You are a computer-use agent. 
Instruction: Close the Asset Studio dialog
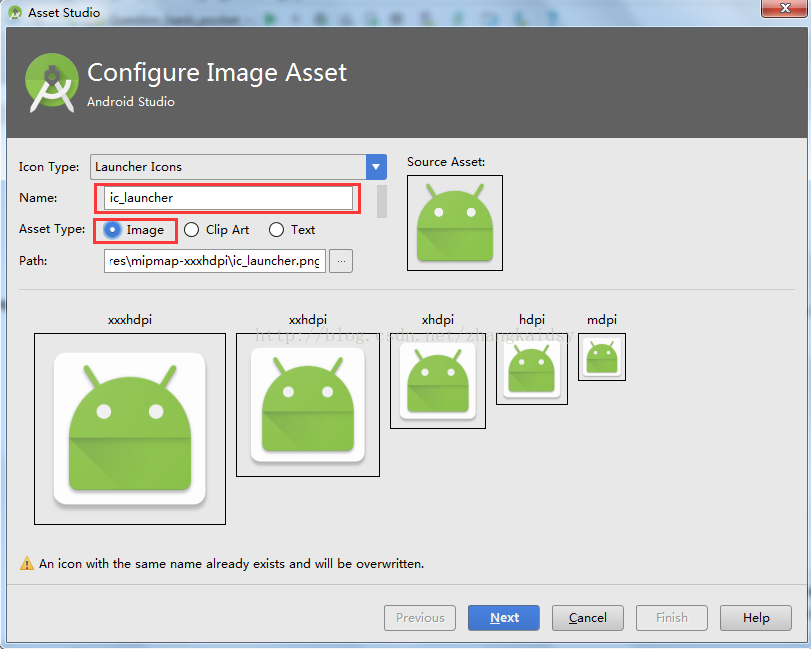point(784,8)
